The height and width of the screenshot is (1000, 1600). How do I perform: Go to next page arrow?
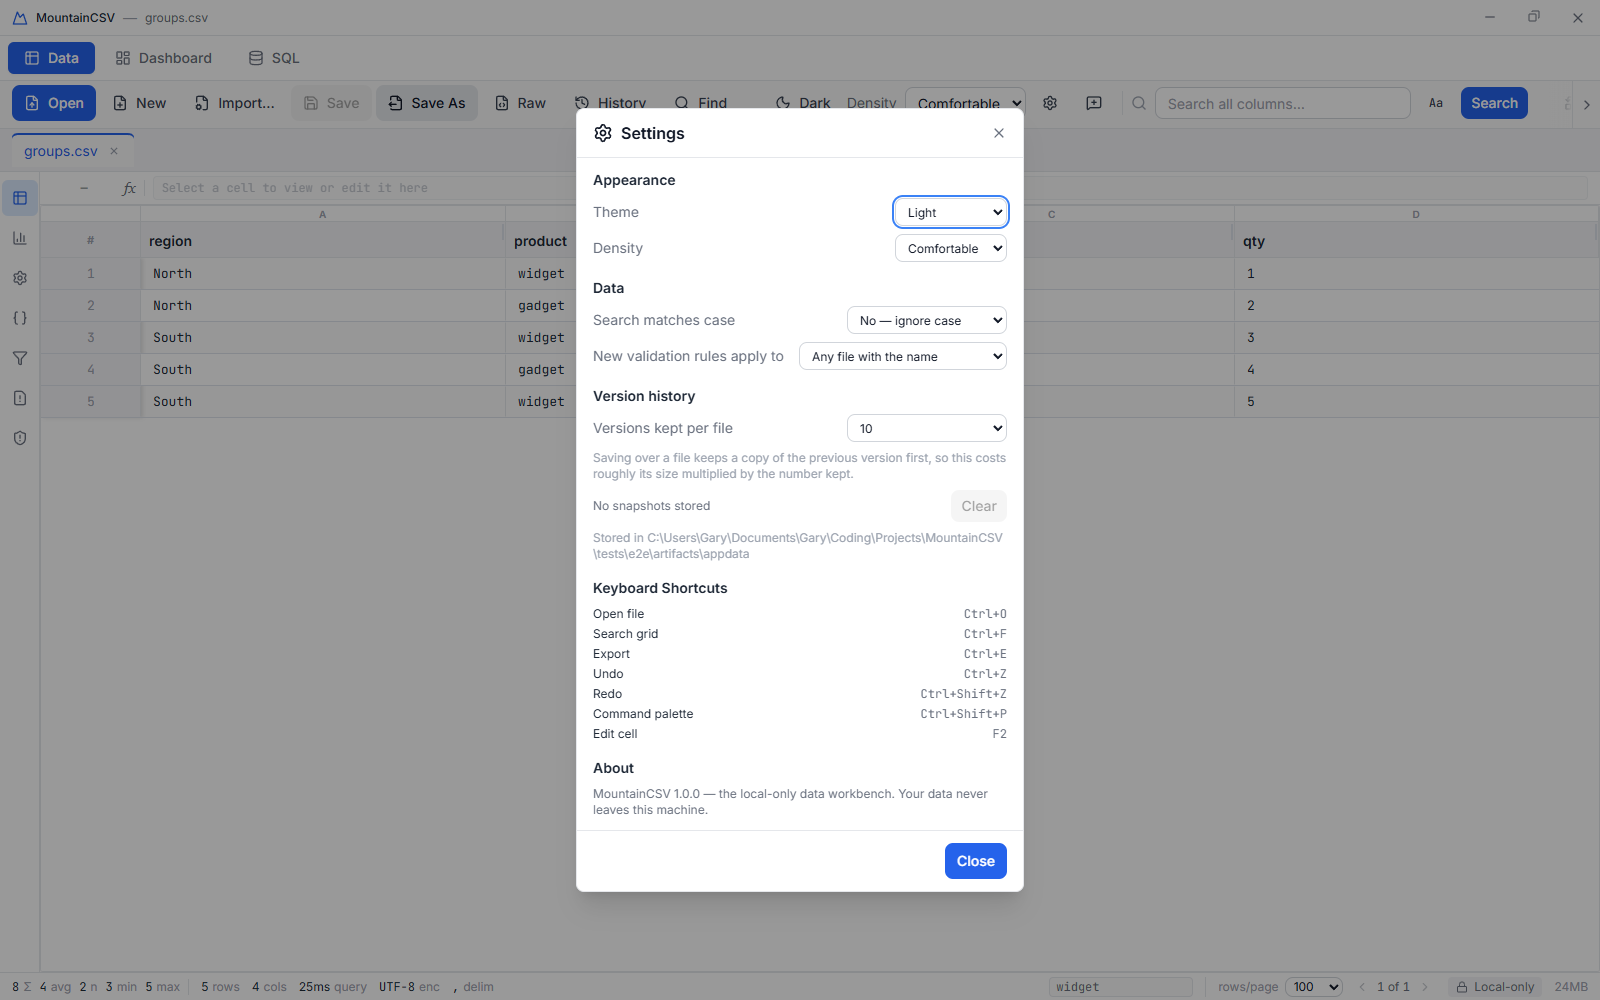point(1425,987)
